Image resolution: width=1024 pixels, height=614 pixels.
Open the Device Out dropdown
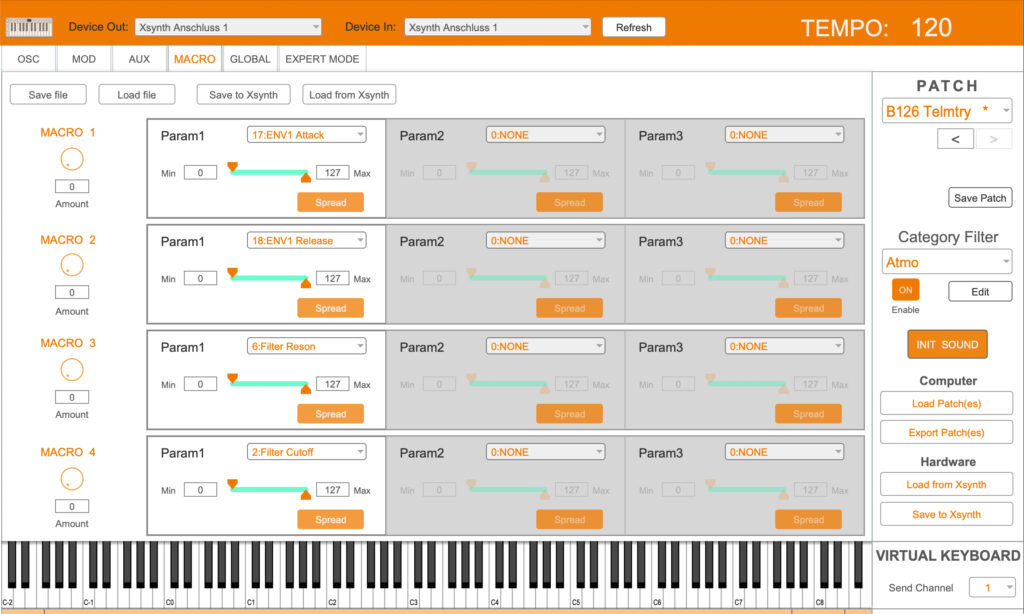tap(227, 27)
